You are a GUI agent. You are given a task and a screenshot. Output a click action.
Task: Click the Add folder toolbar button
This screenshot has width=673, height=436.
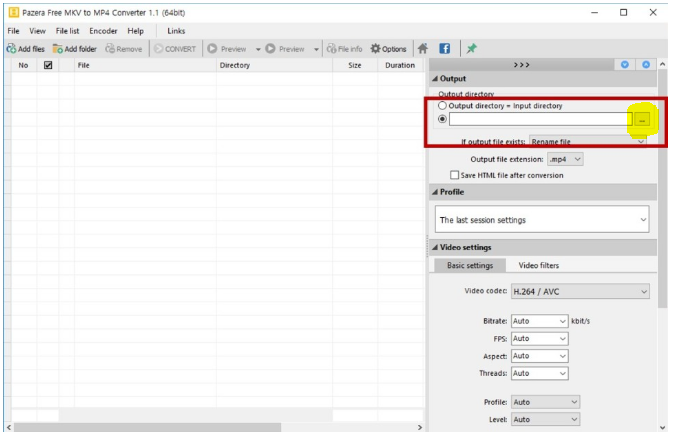75,49
